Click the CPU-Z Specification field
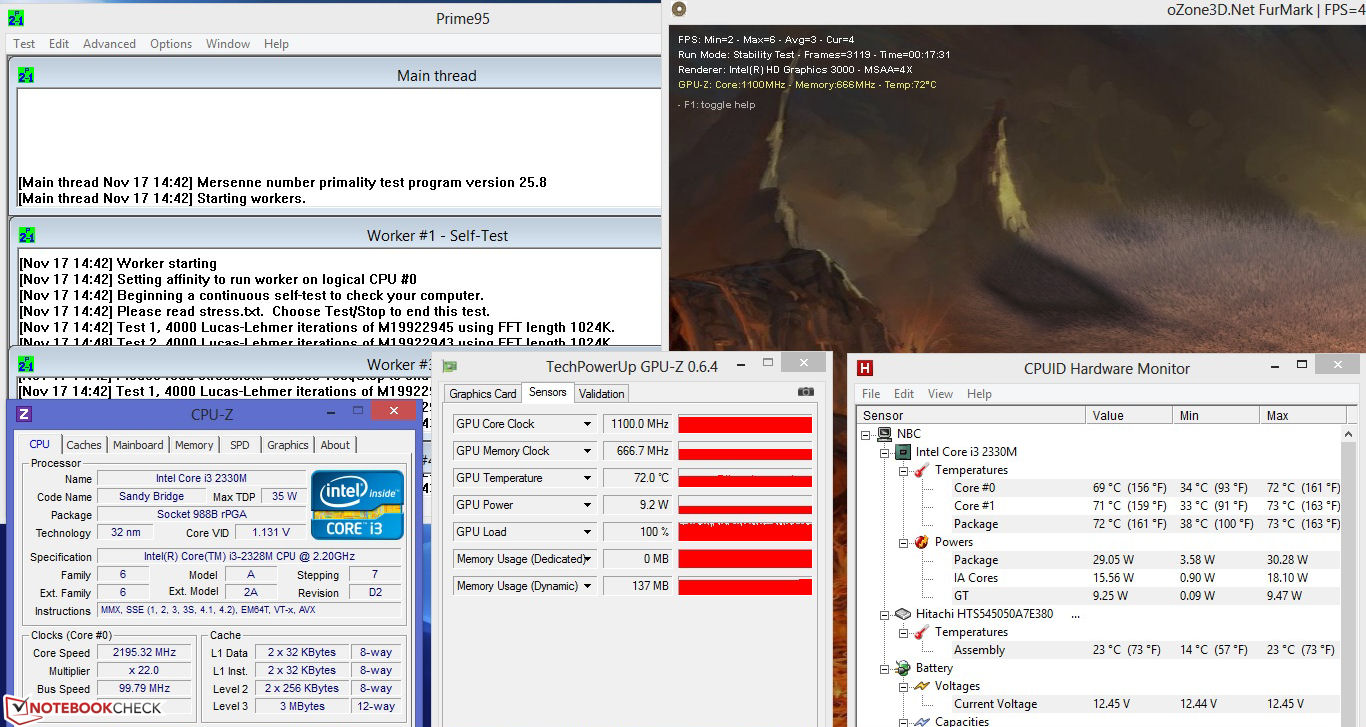 (x=249, y=557)
